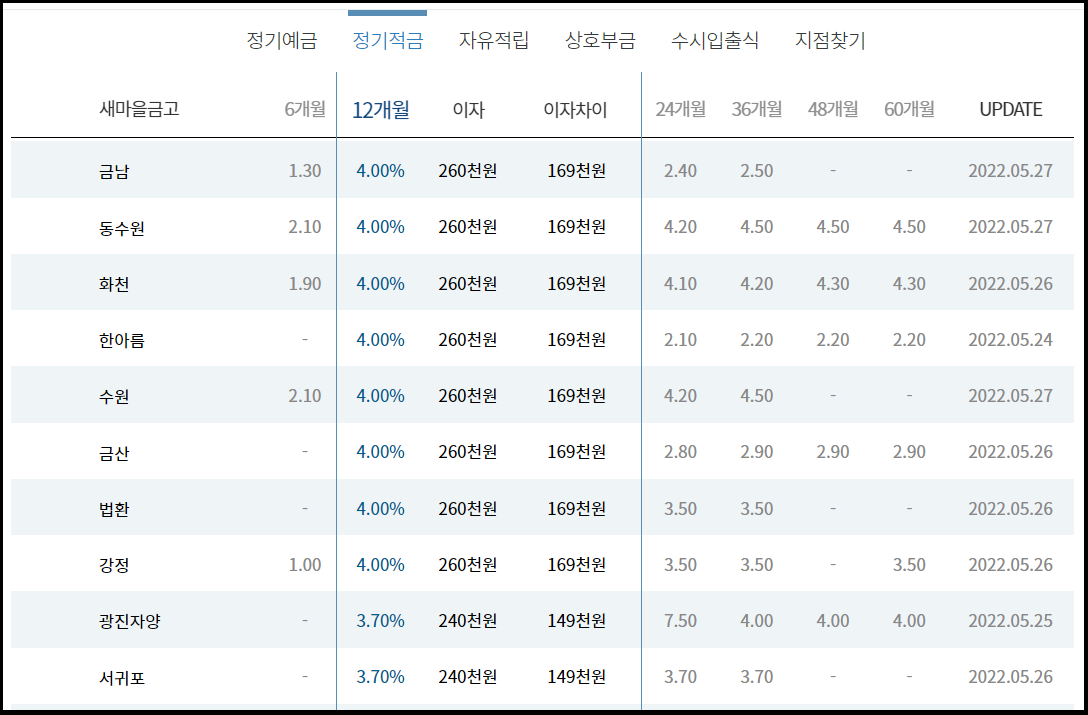Click 149천원 difference for 서귀포
1088x715 pixels.
pyautogui.click(x=577, y=677)
